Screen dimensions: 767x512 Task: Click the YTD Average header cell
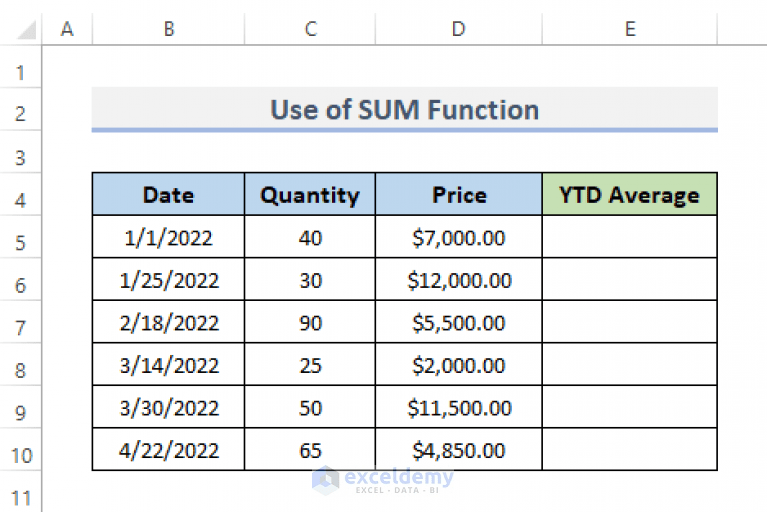(630, 194)
